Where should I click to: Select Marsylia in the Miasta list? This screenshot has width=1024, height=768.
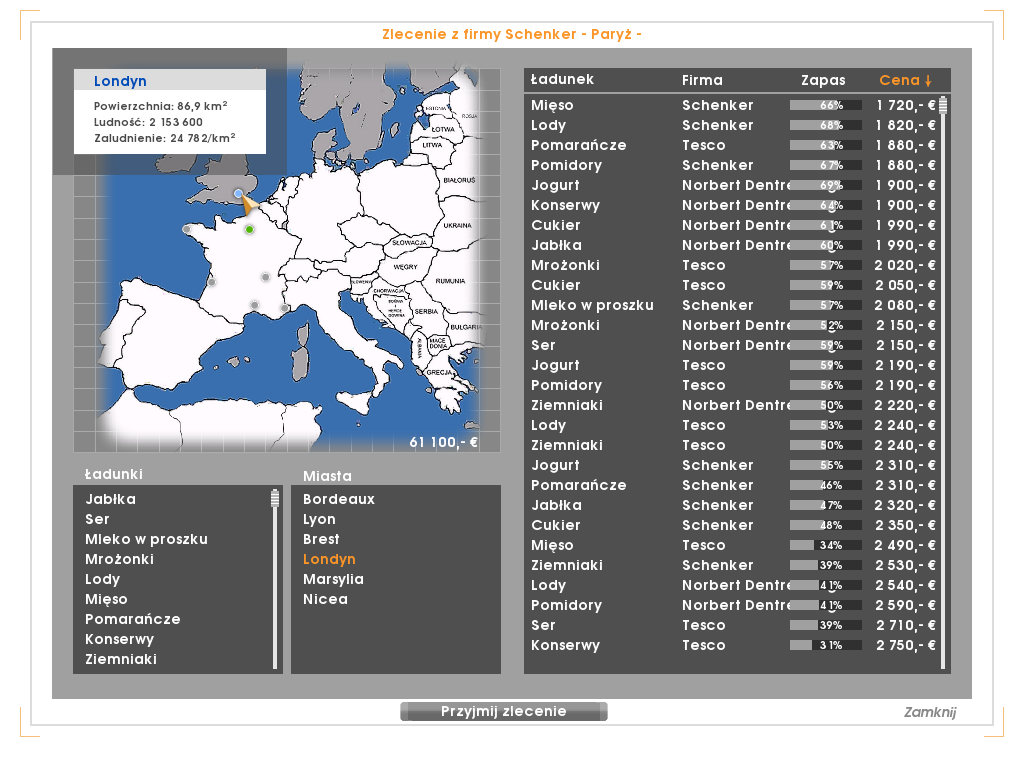click(x=333, y=579)
